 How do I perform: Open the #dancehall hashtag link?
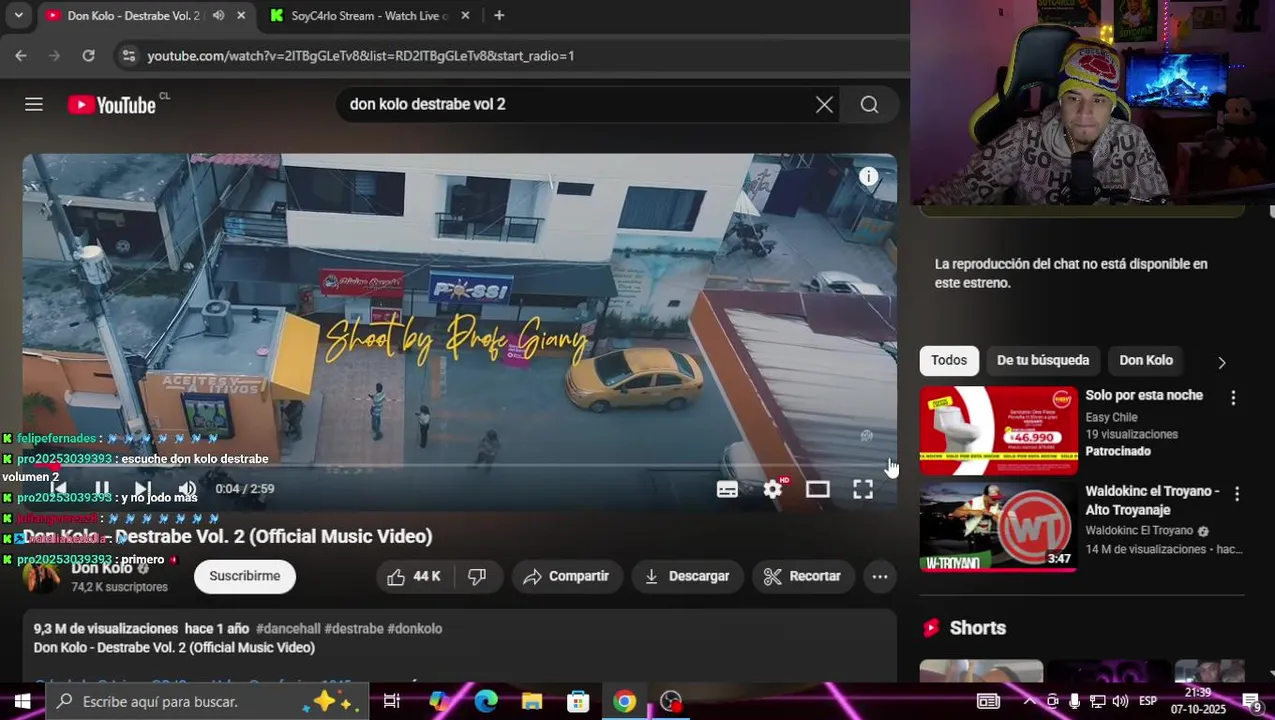click(x=288, y=629)
